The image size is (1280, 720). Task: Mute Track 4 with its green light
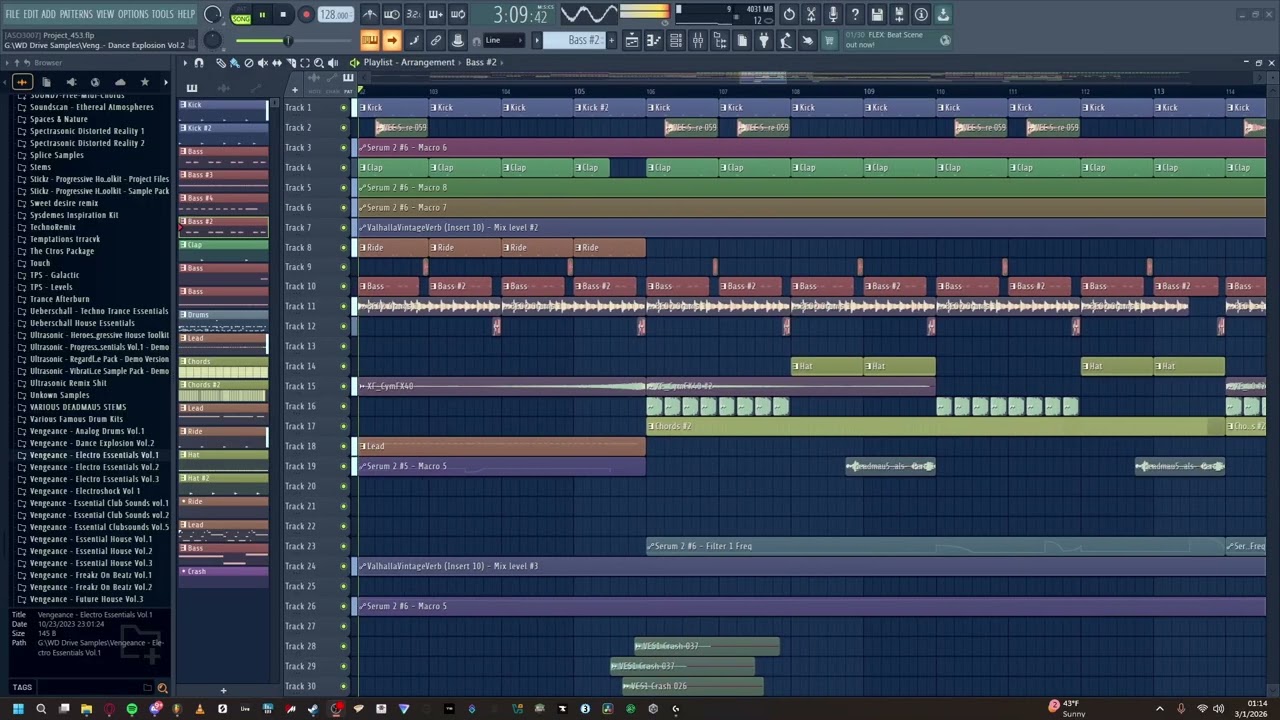click(344, 167)
